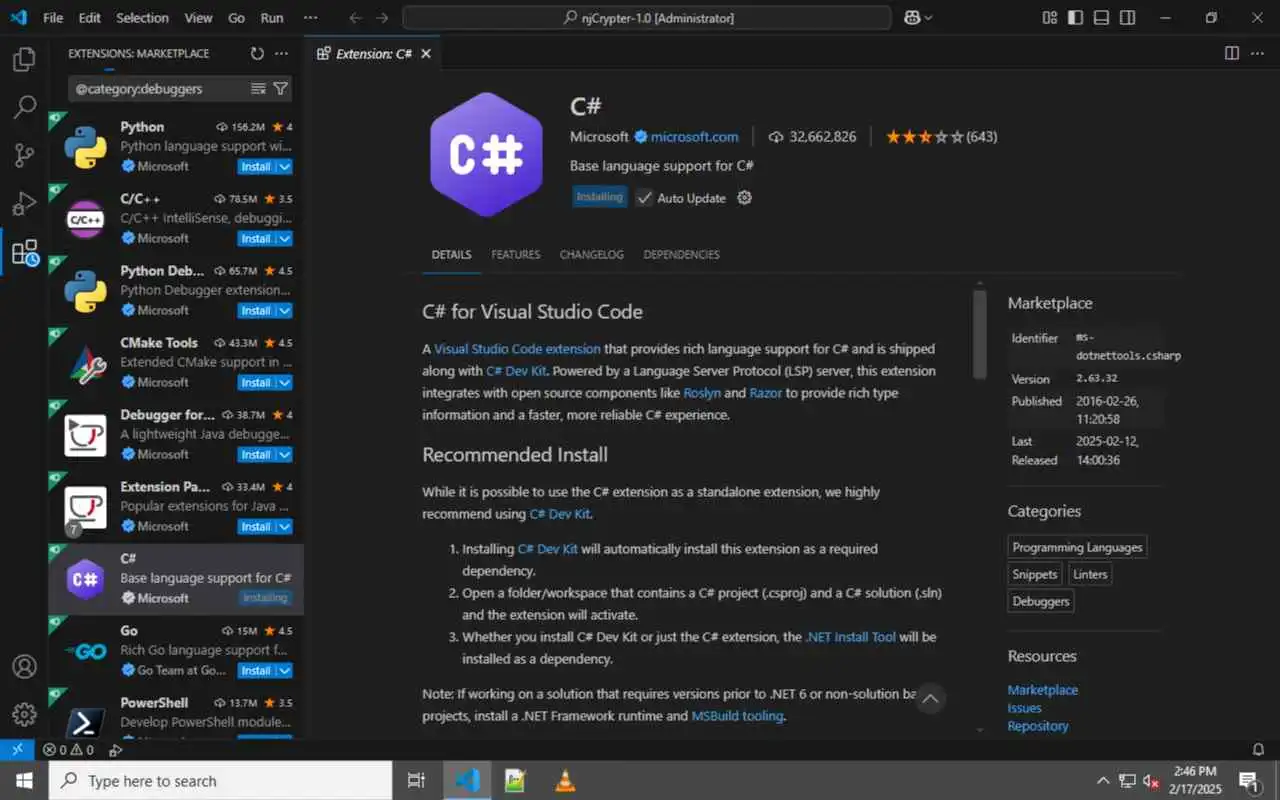Split the editor right
Image resolution: width=1280 pixels, height=800 pixels.
coord(1232,54)
